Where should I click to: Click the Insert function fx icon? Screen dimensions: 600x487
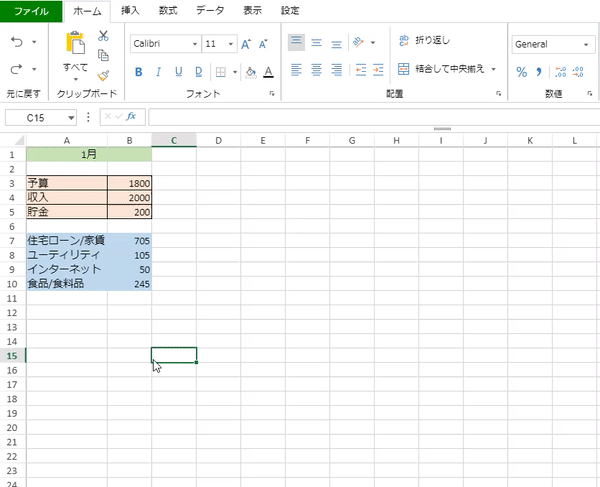pos(132,117)
